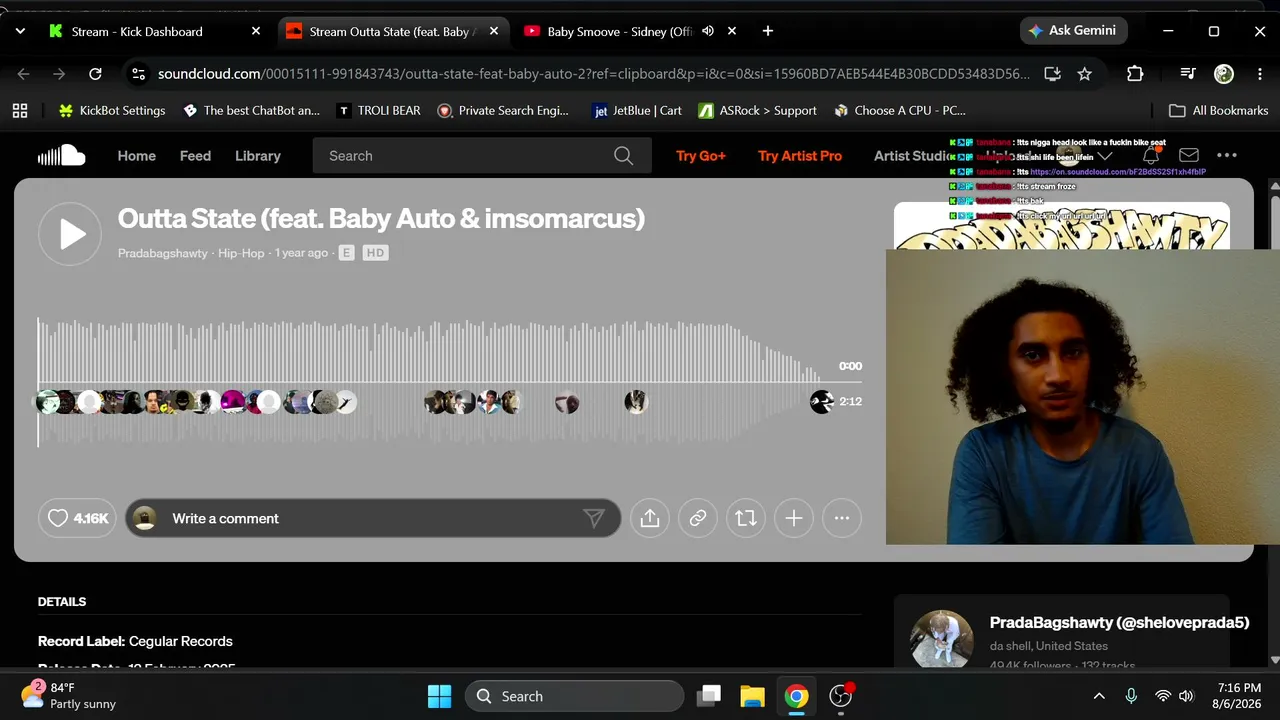Show hidden system tray icons
Screen dimensions: 1280x720
click(1099, 696)
